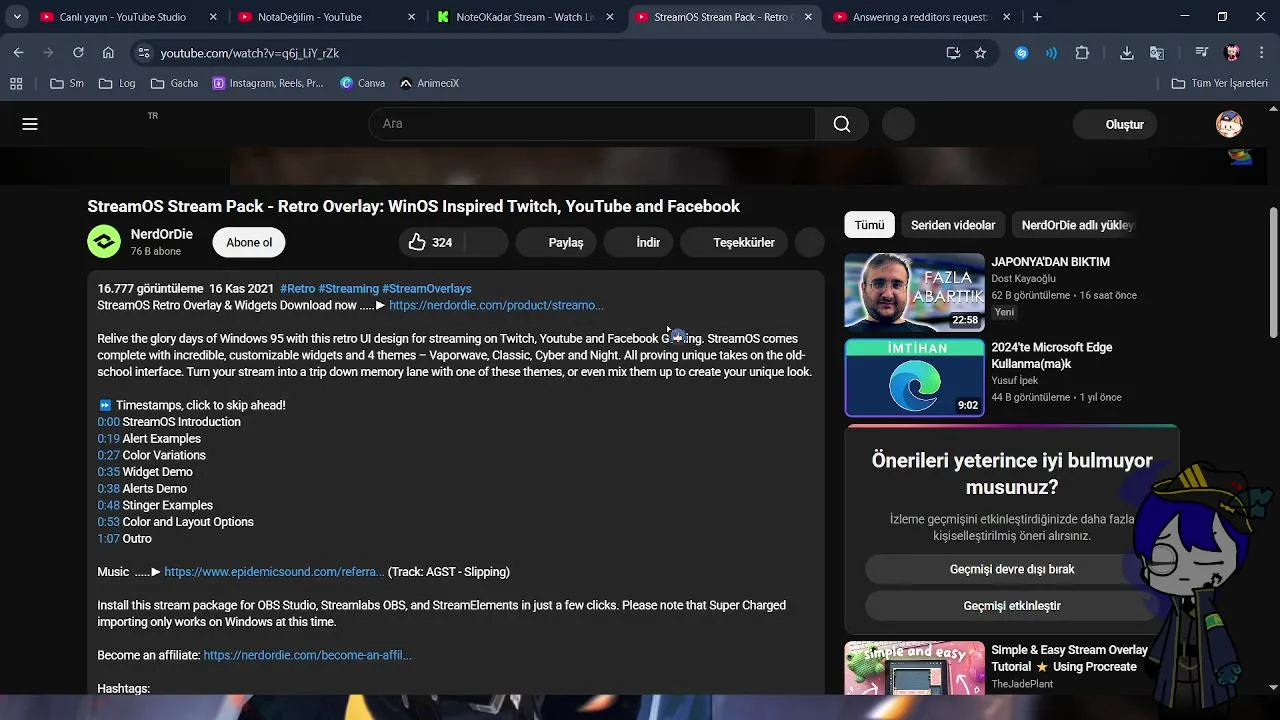
Task: Open JAPONYA'DAN BIKTIM video thumbnail
Action: [x=914, y=292]
